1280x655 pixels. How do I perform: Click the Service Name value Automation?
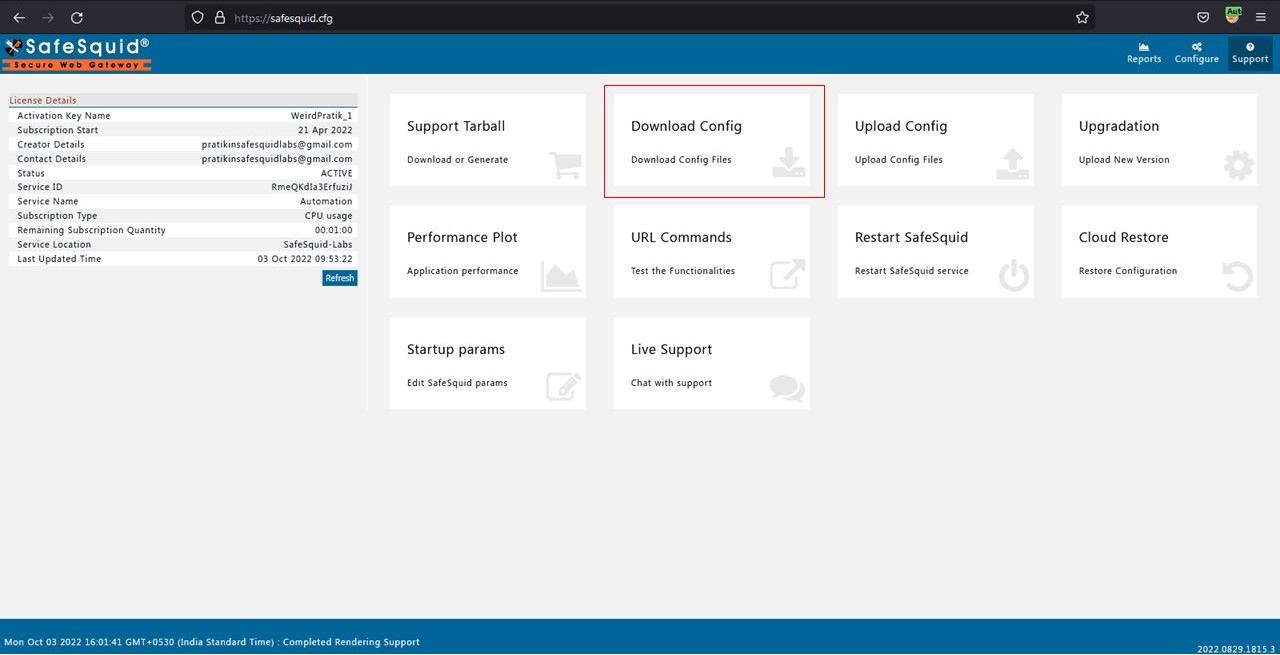326,202
